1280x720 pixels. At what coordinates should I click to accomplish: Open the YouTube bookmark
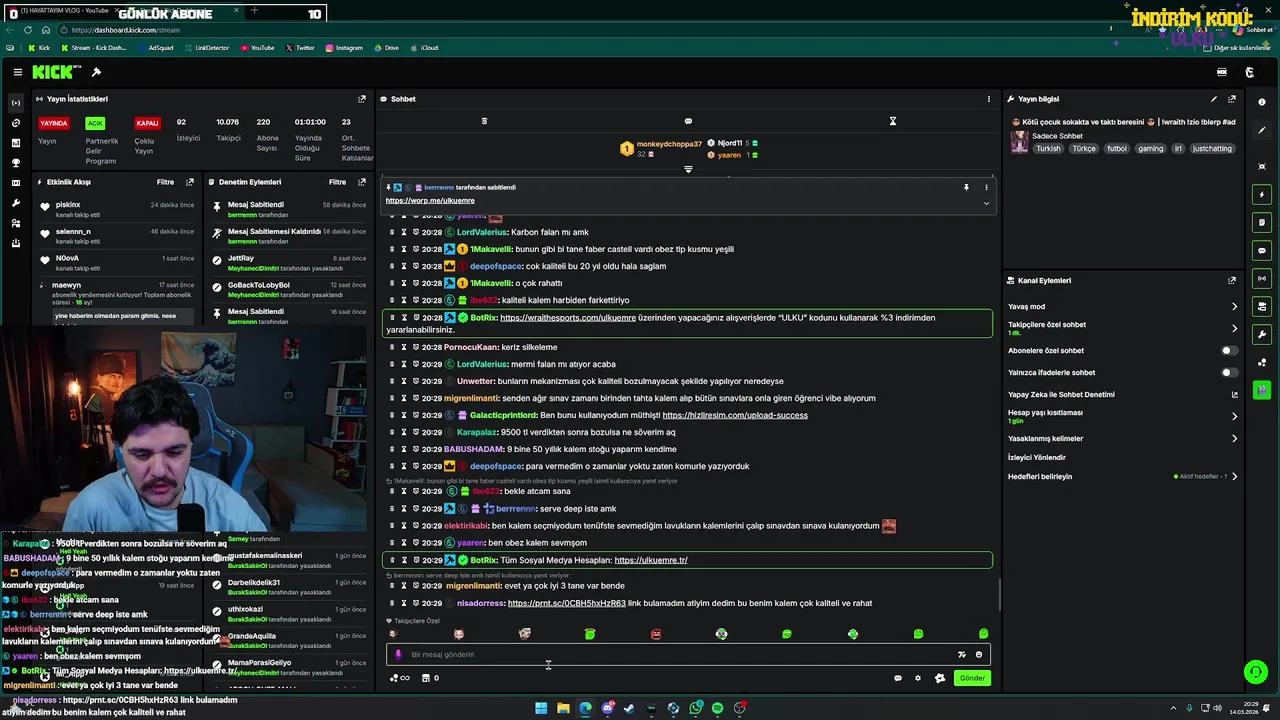coord(258,48)
